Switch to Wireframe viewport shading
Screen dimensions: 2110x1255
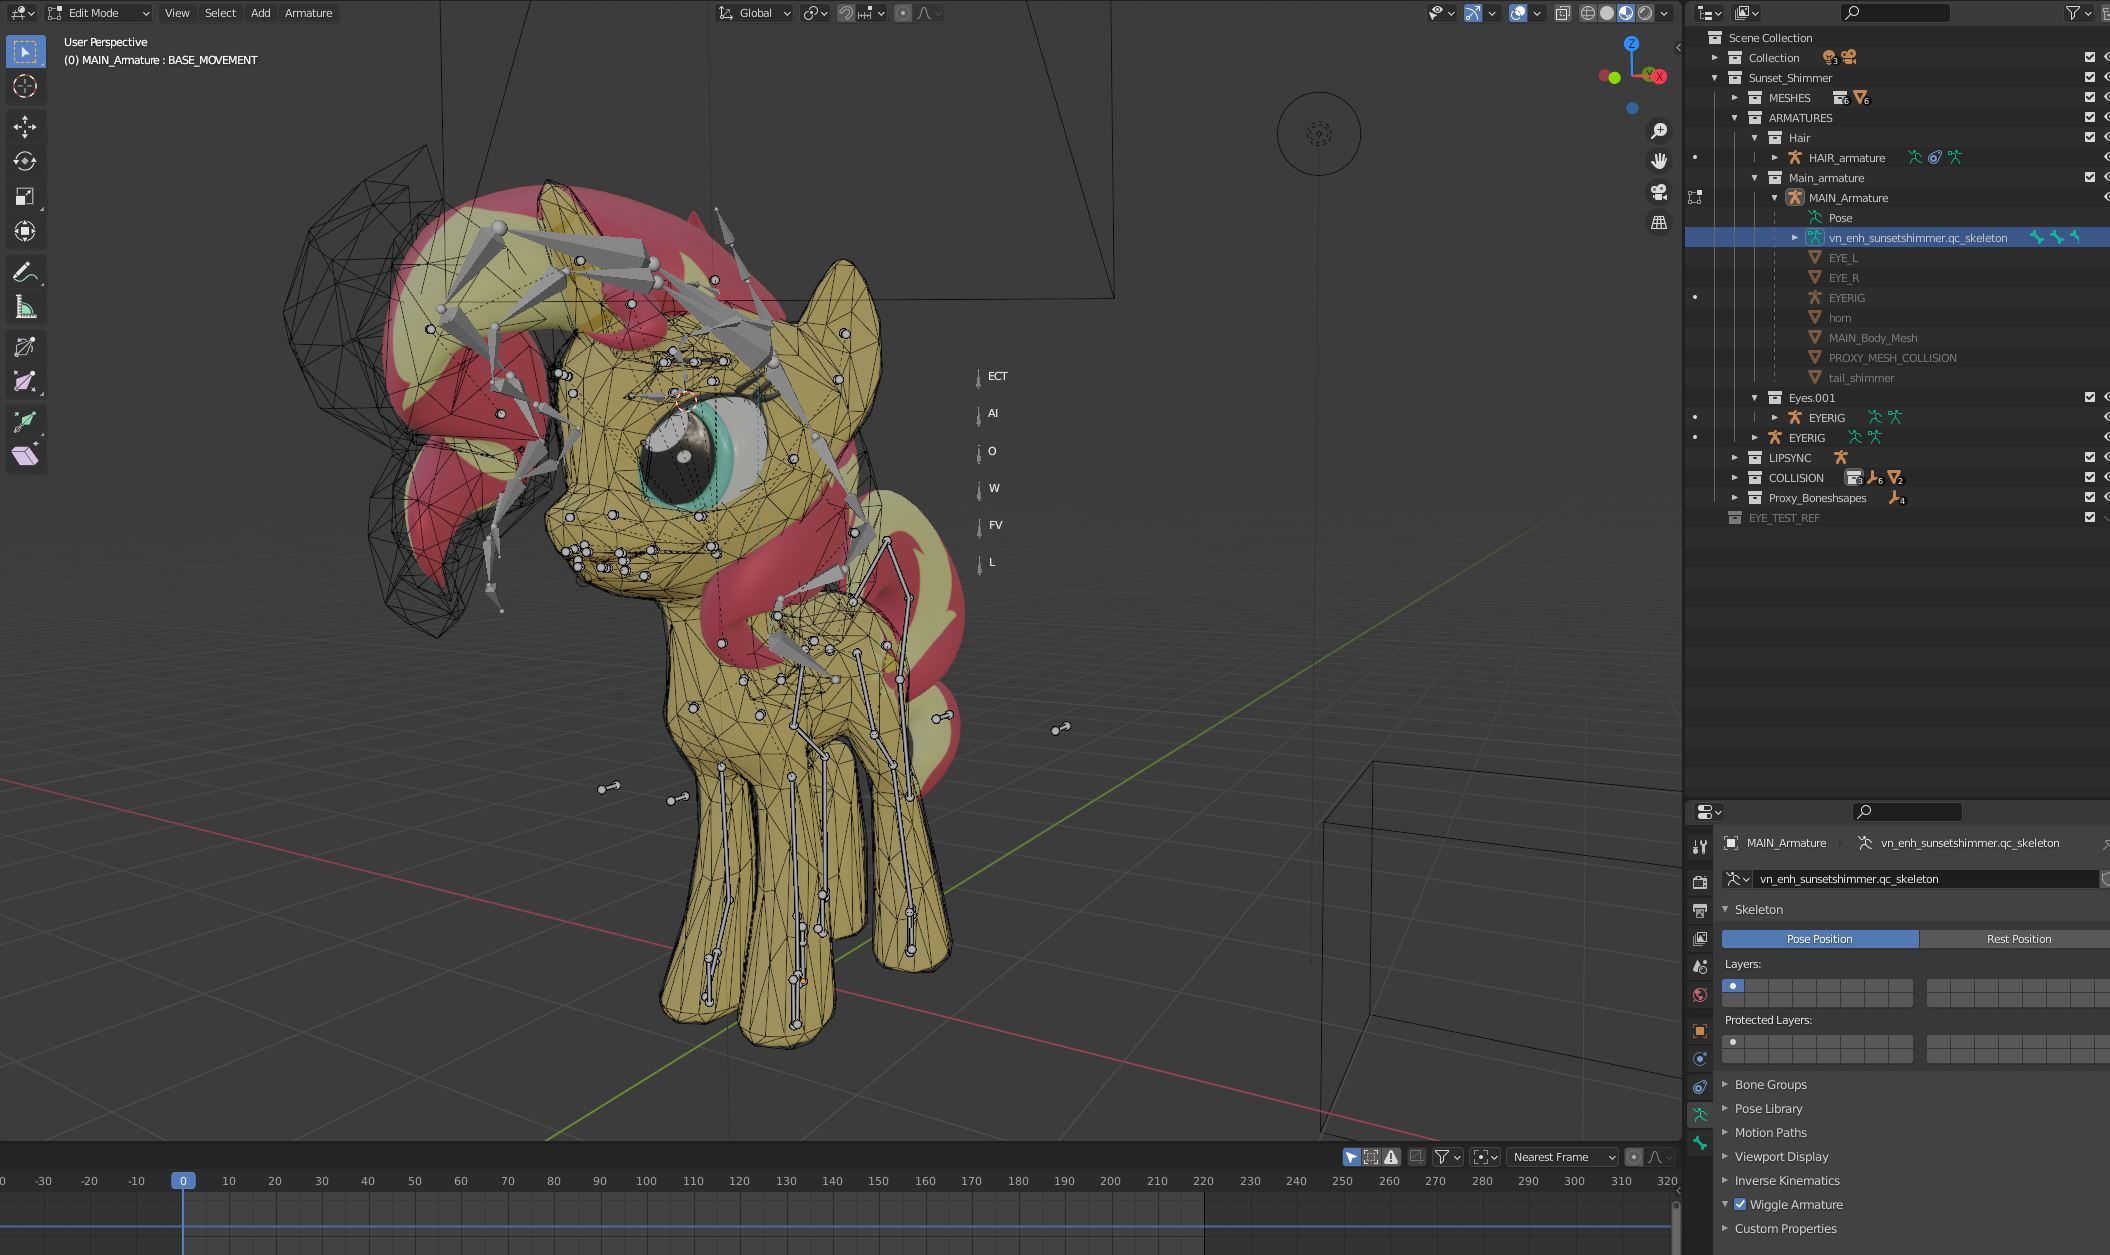coord(1588,13)
